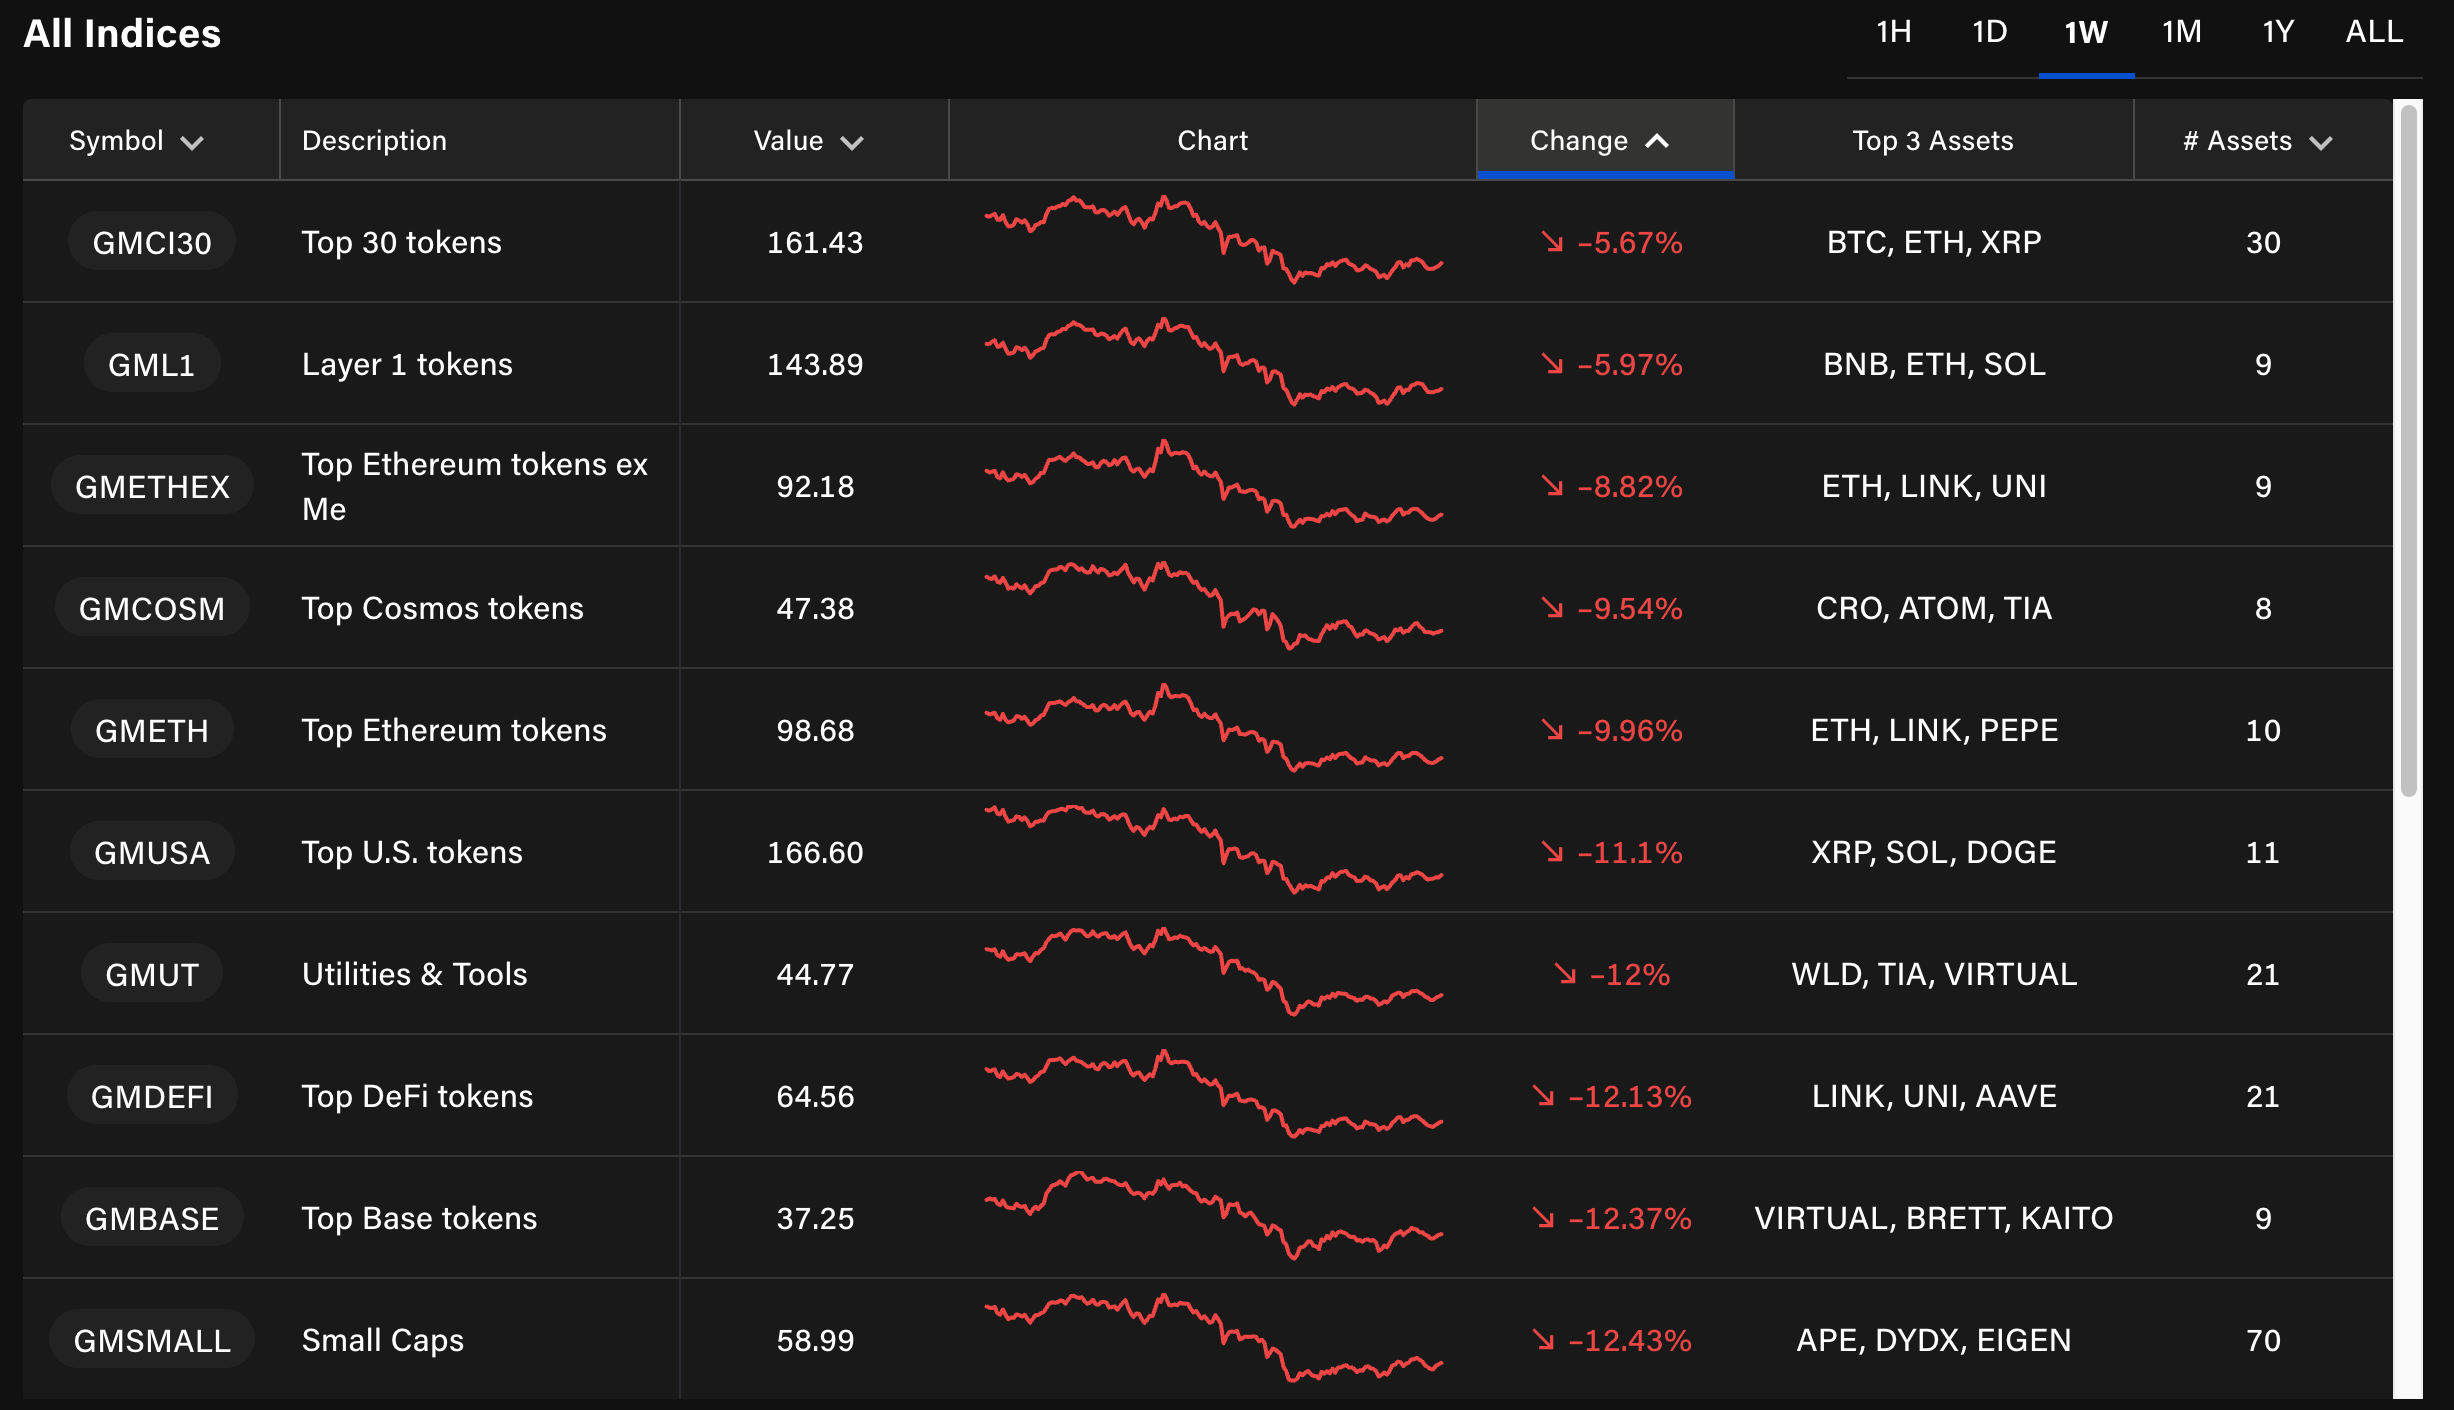Select the 1D timeframe tab
The height and width of the screenshot is (1410, 2454).
(1989, 33)
